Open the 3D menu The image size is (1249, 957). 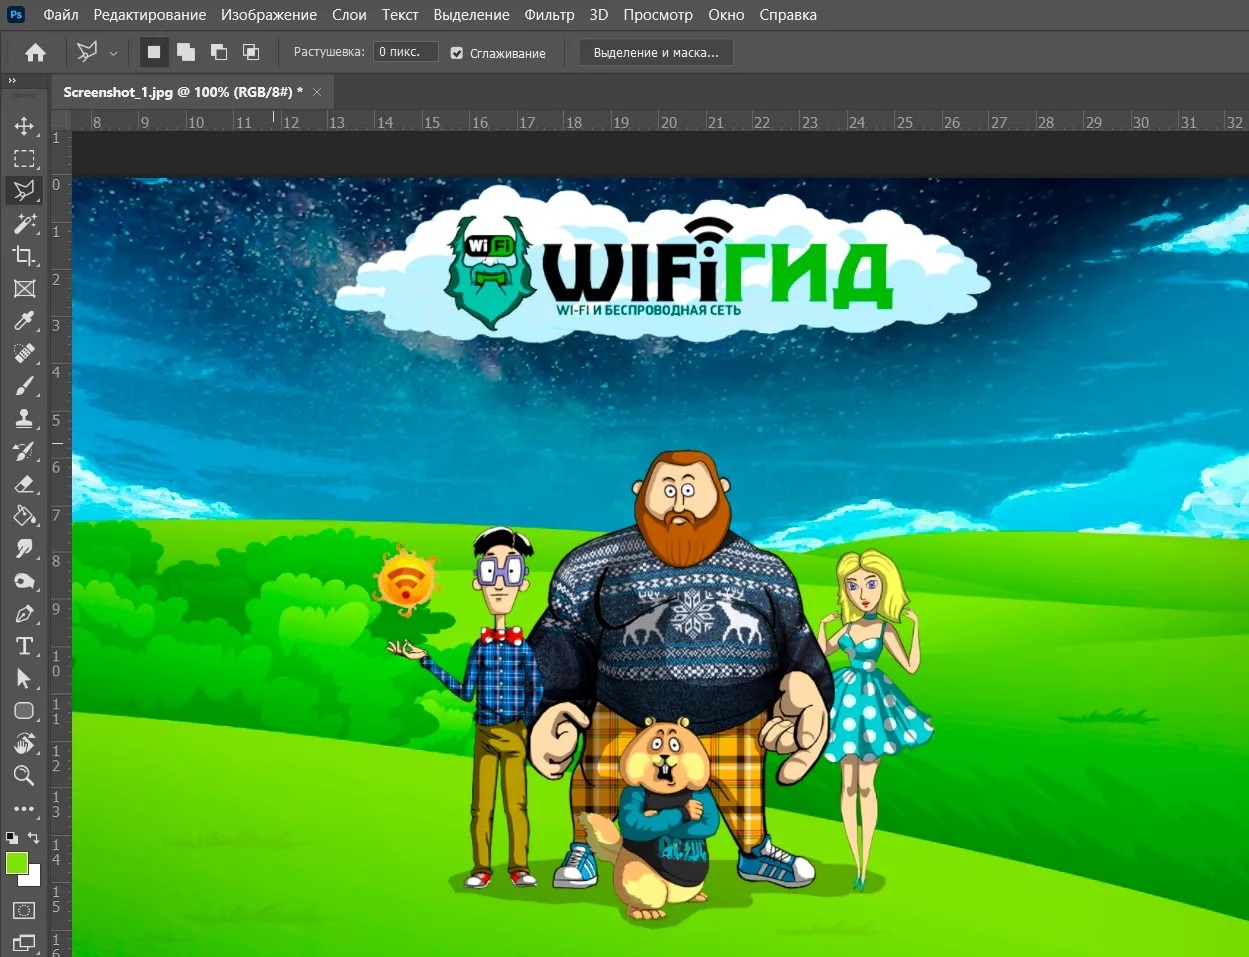[x=599, y=15]
